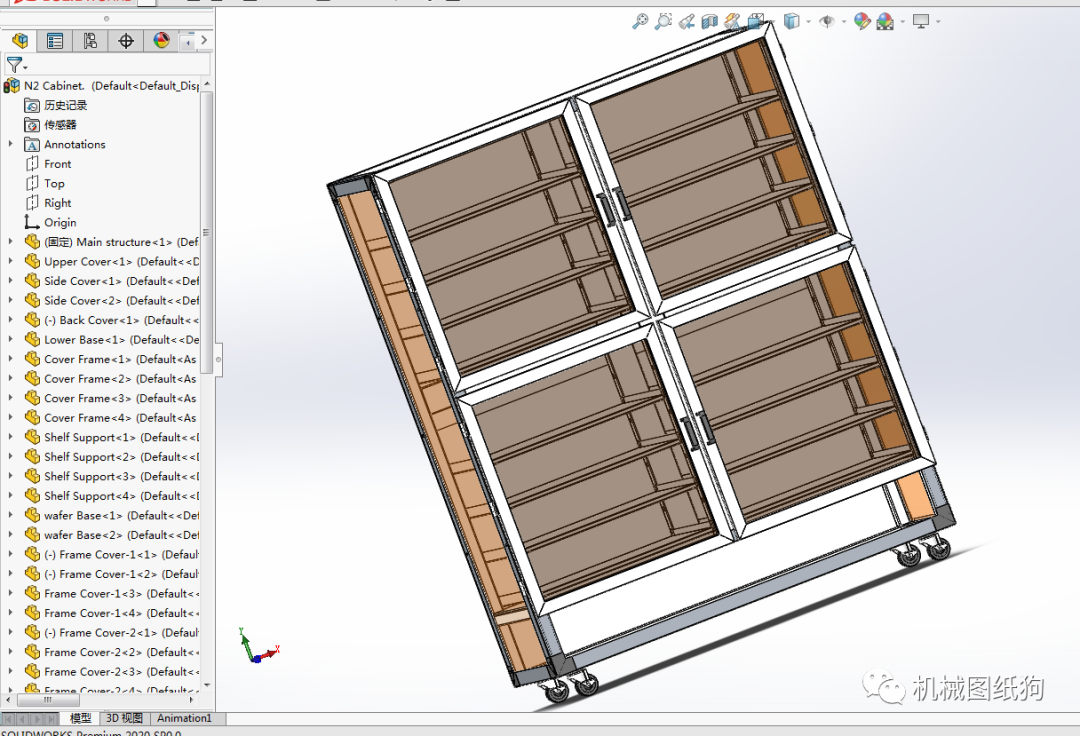
Task: Select Cover Frame<1> in tree
Action: [x=120, y=359]
